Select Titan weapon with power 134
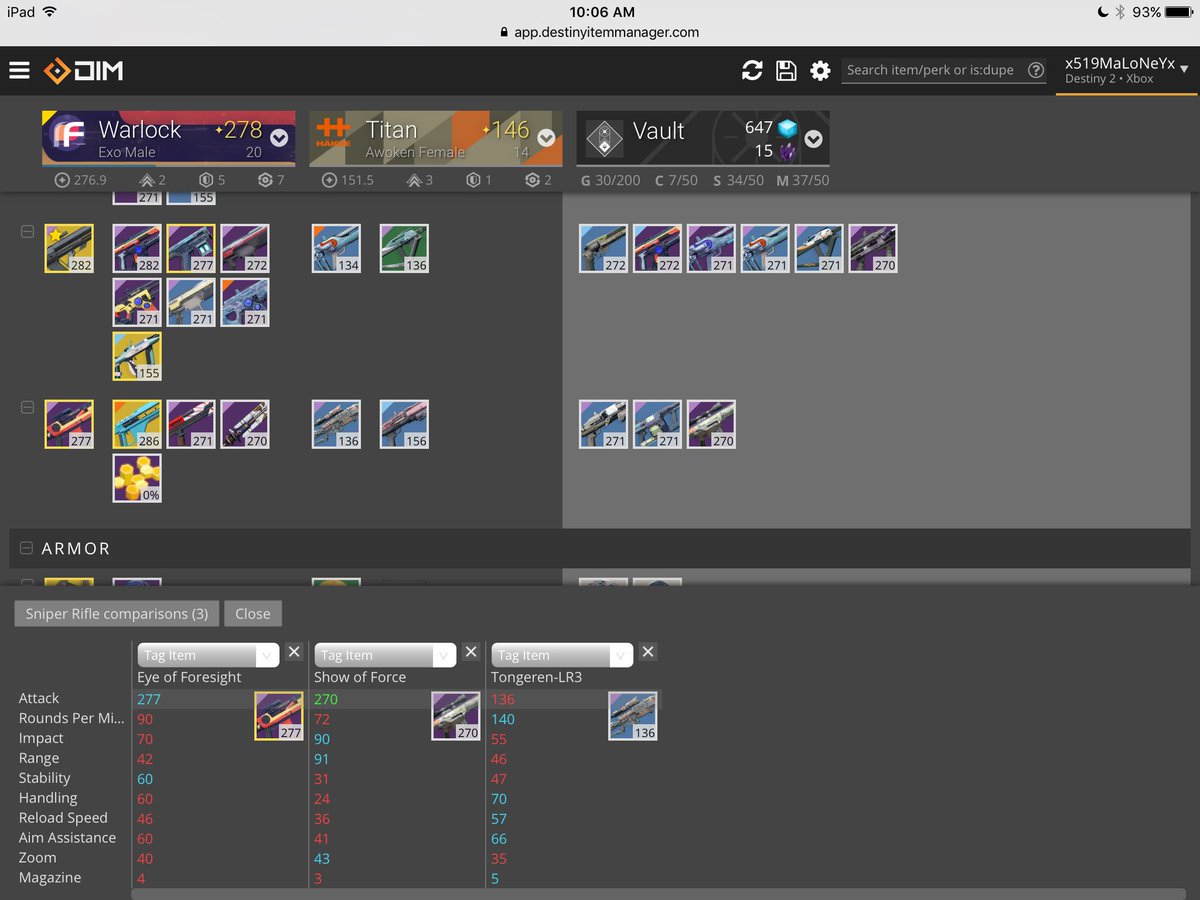Image resolution: width=1200 pixels, height=900 pixels. 336,248
